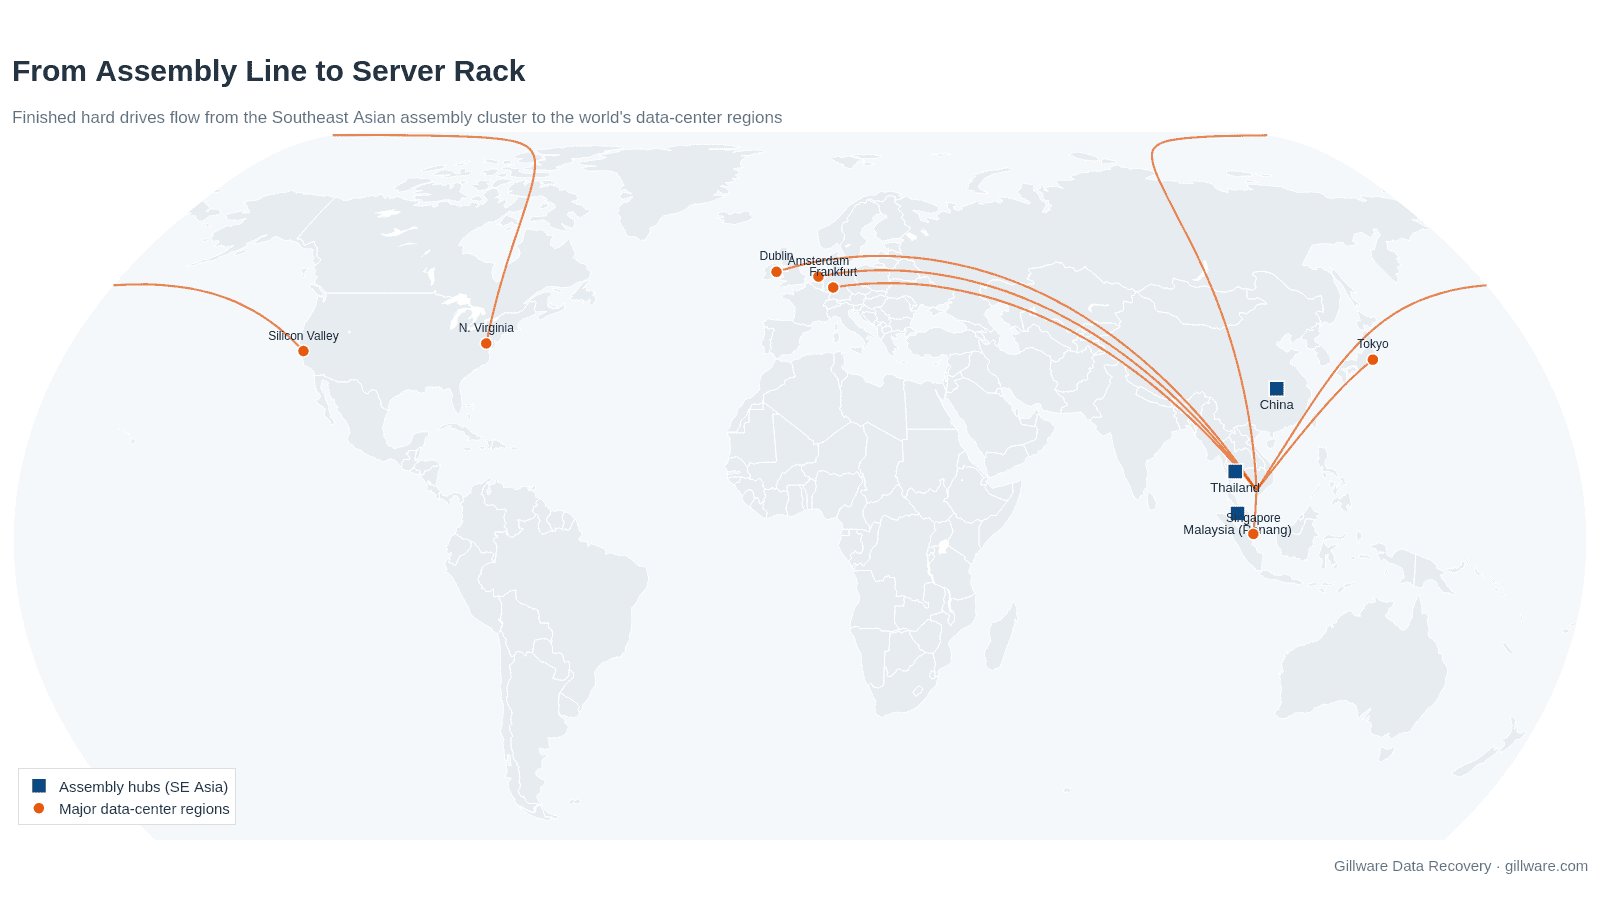Click the 'N. Virginia' map label
The height and width of the screenshot is (900, 1600).
486,328
